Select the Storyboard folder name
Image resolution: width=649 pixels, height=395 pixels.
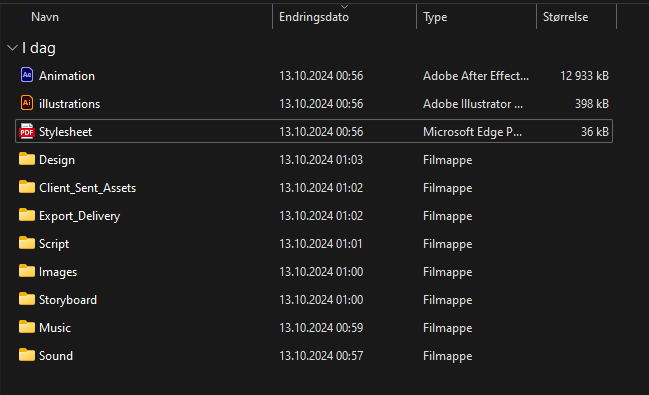[x=68, y=300]
